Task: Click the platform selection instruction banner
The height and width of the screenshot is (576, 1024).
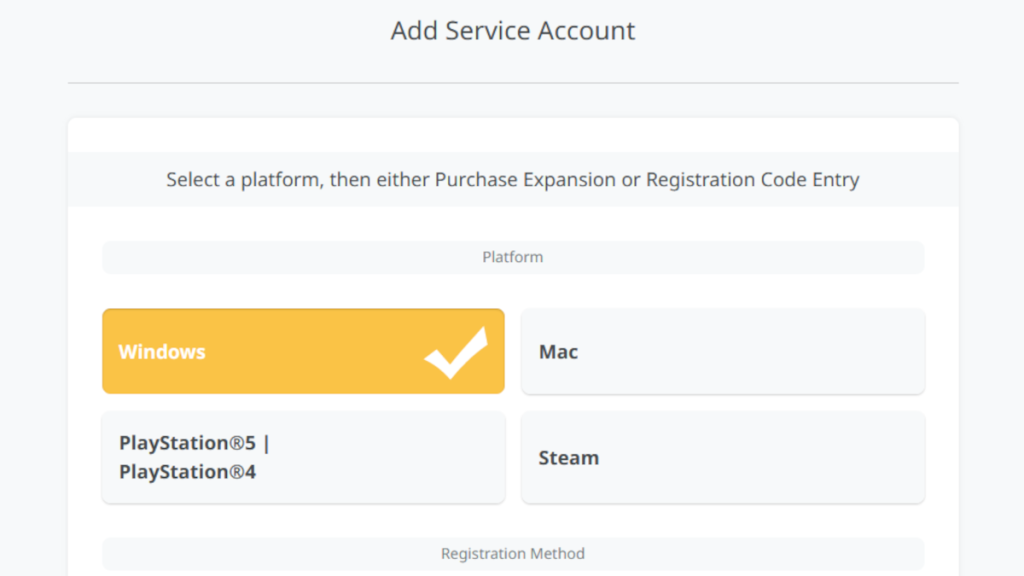Action: click(512, 180)
